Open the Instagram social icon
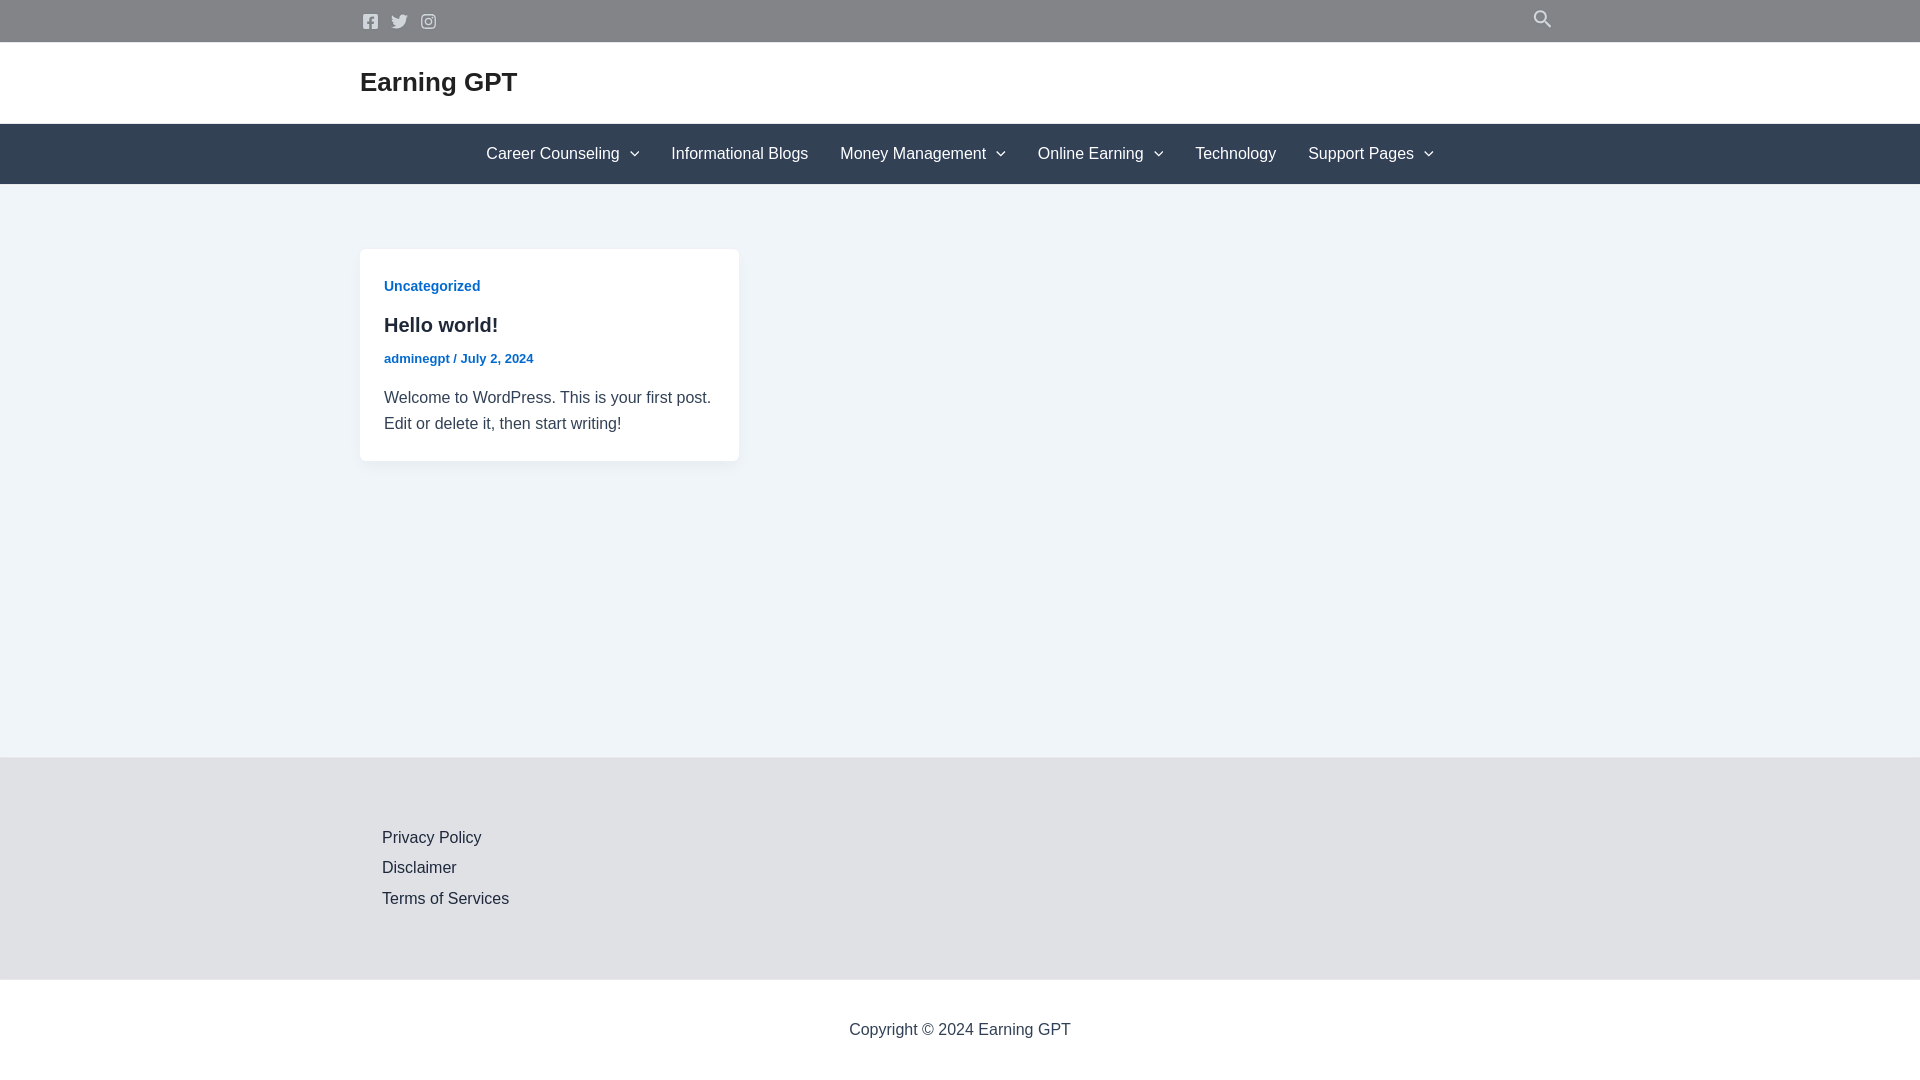The width and height of the screenshot is (1920, 1080). coord(428,21)
